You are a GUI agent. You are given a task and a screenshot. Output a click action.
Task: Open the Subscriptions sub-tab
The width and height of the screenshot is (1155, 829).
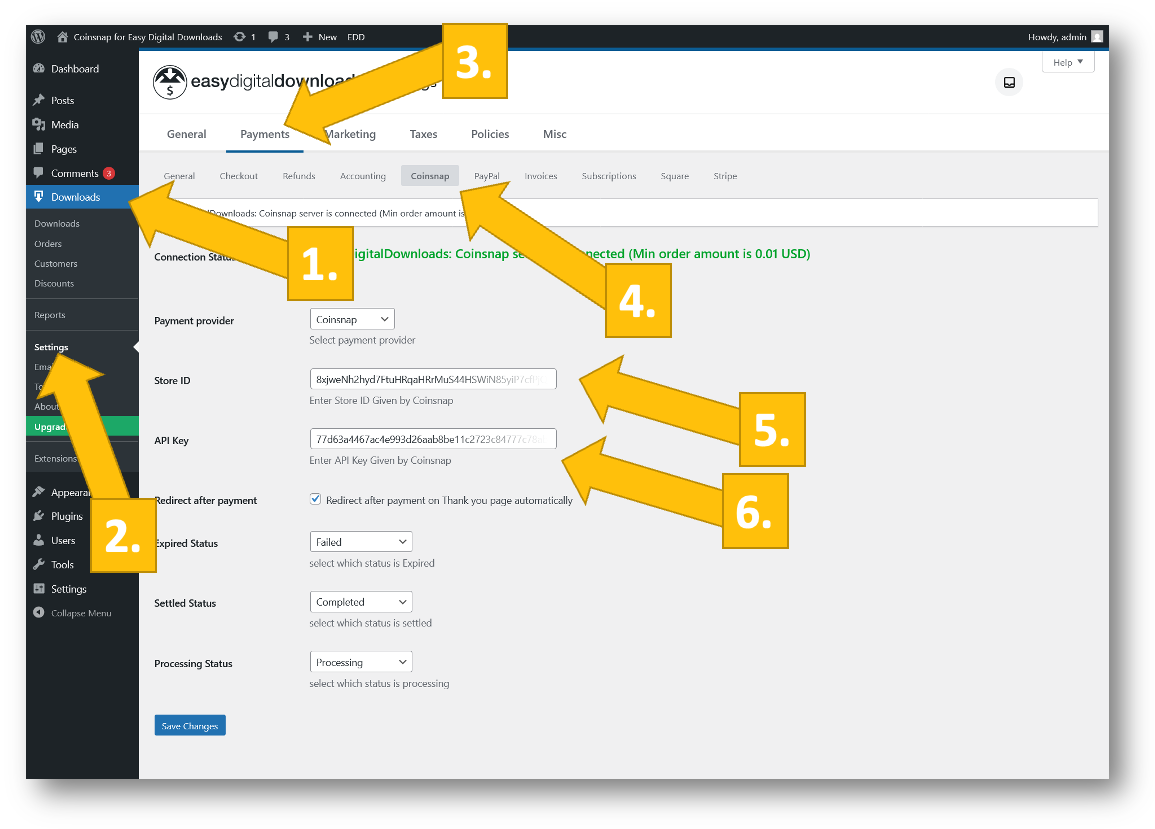609,175
